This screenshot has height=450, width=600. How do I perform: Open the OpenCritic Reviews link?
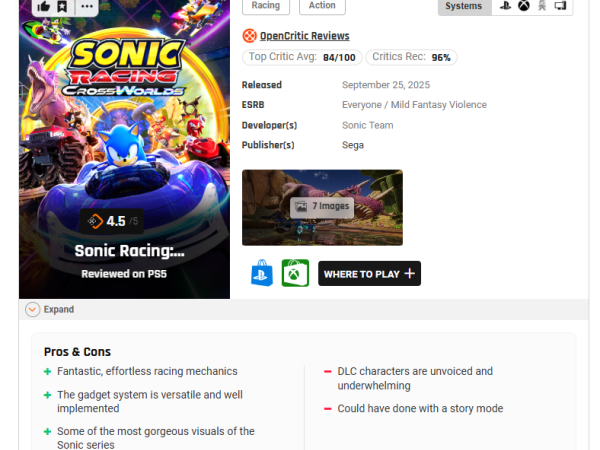point(304,36)
